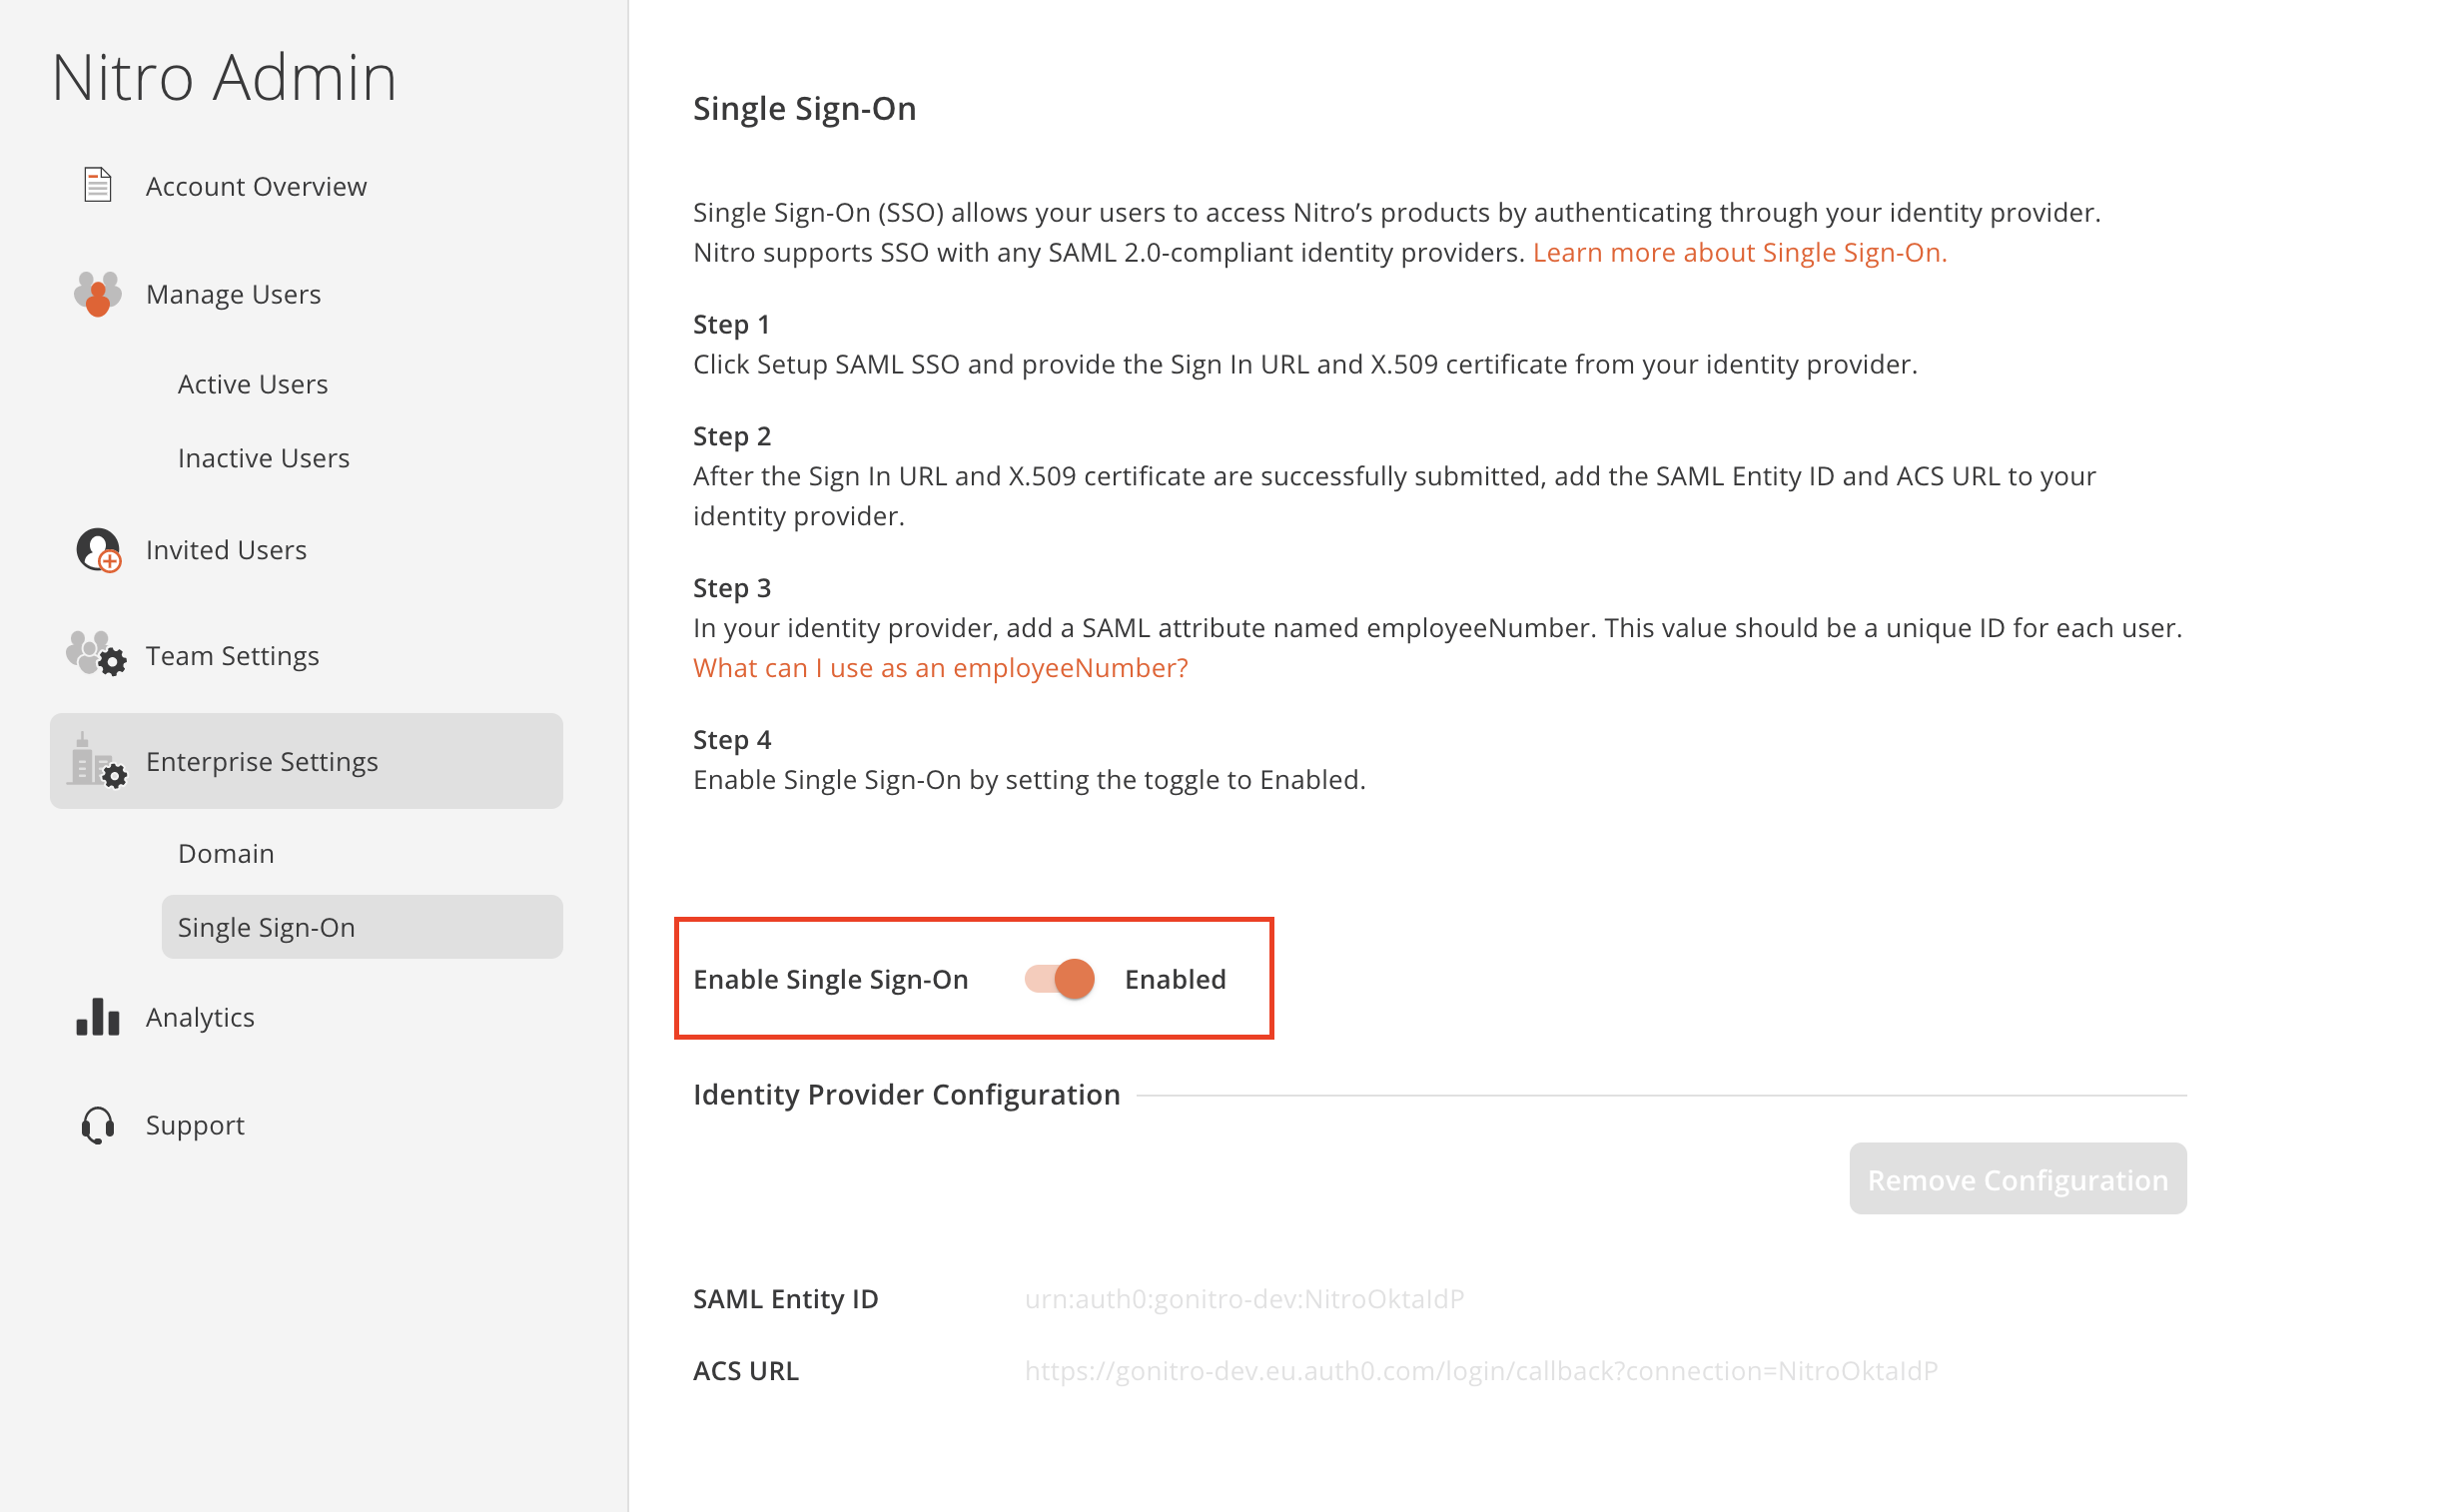
Task: Click the ACS URL value field
Action: (x=1481, y=1371)
